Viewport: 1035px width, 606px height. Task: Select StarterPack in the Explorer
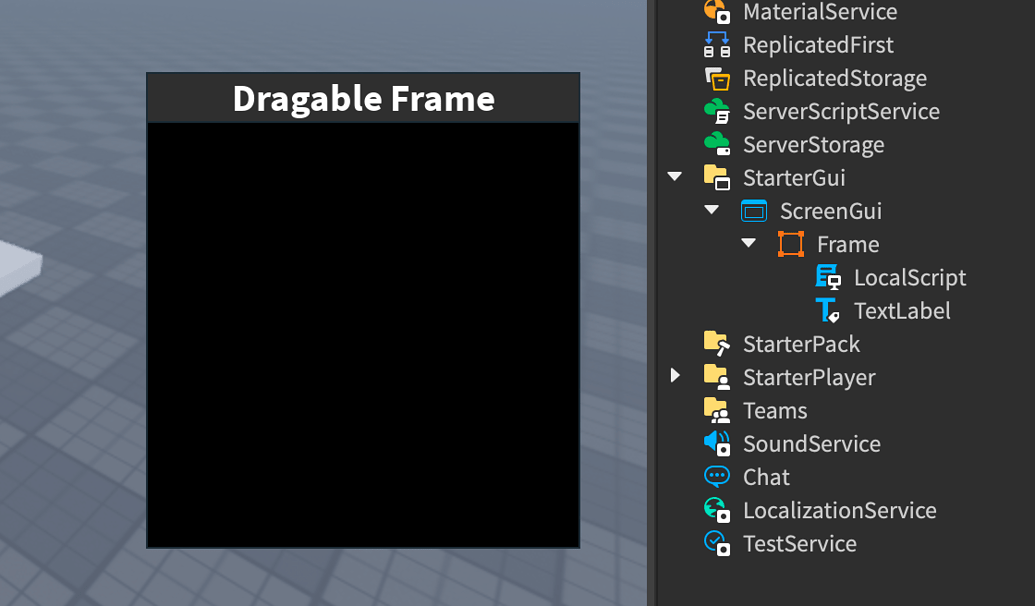point(801,344)
